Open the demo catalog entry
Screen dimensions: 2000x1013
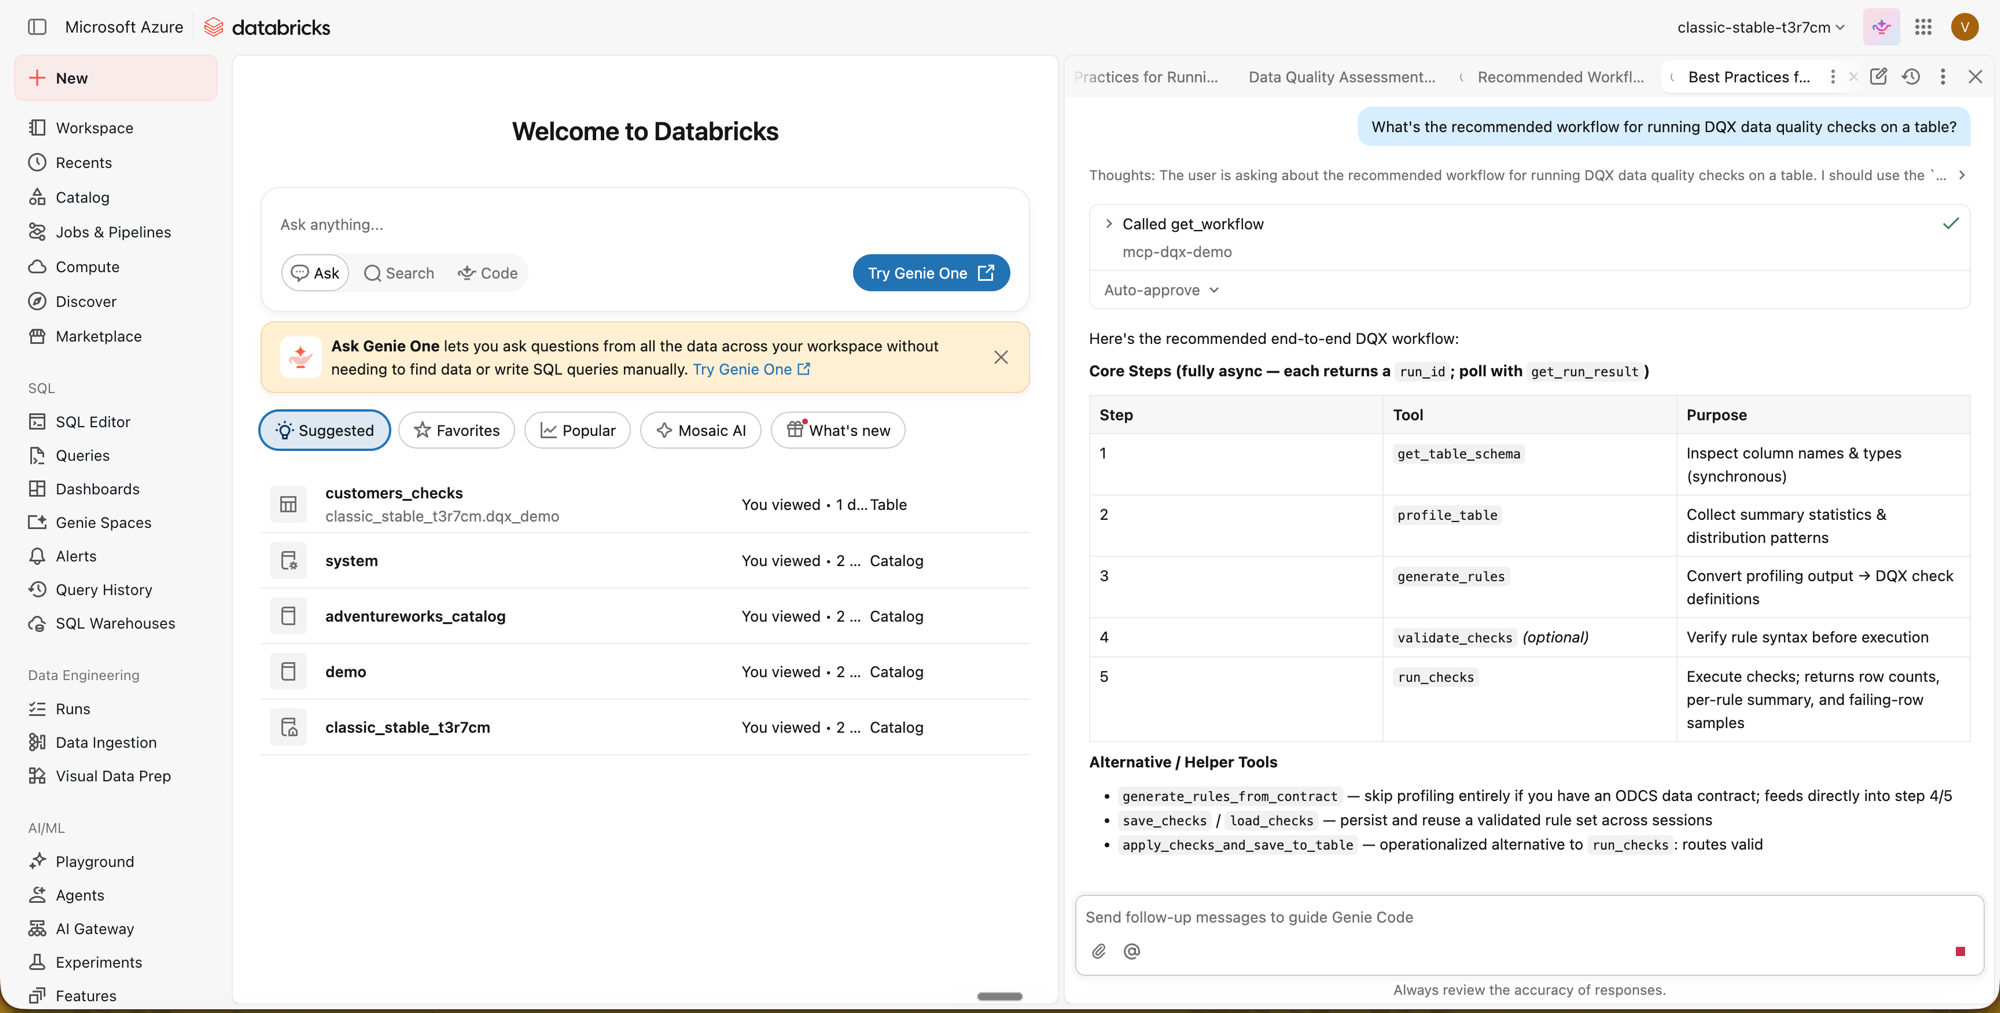click(x=645, y=672)
